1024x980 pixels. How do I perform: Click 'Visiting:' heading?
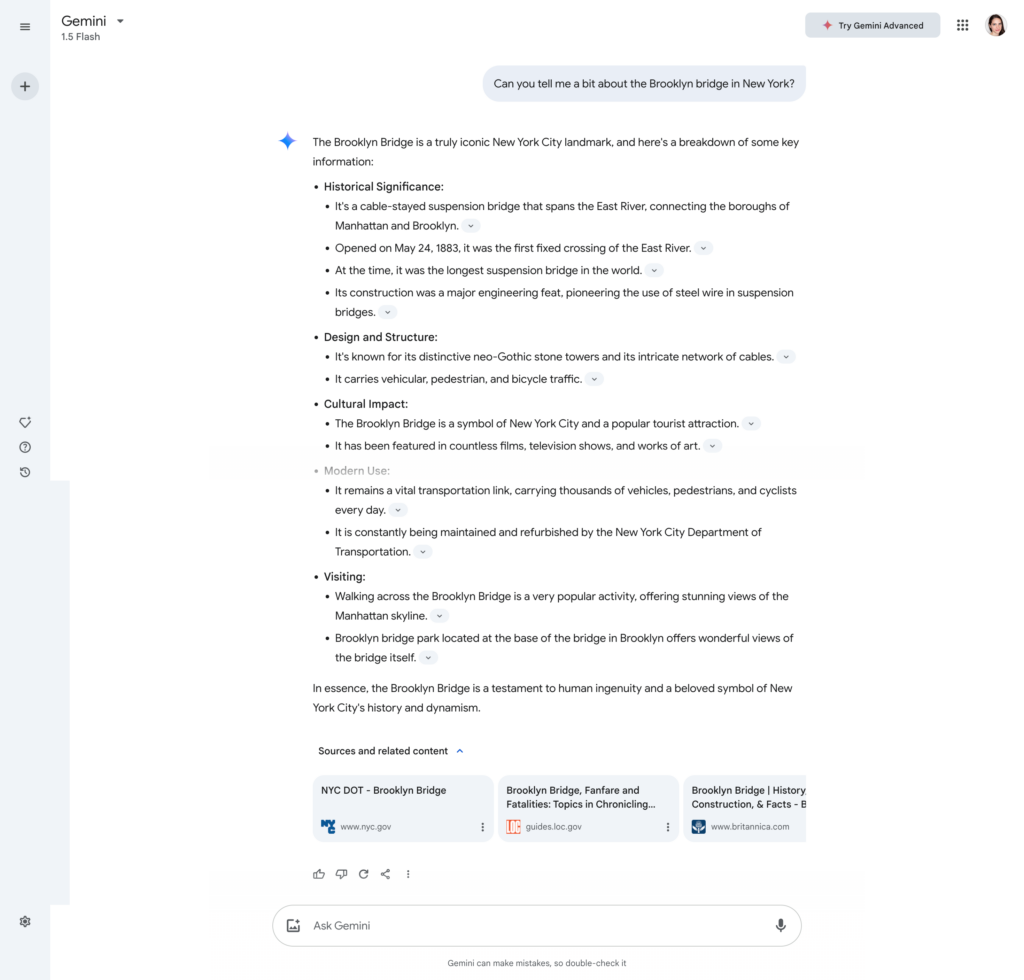[x=344, y=577]
